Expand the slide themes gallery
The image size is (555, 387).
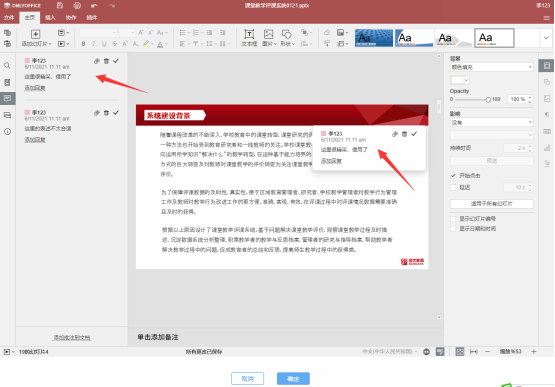(546, 38)
